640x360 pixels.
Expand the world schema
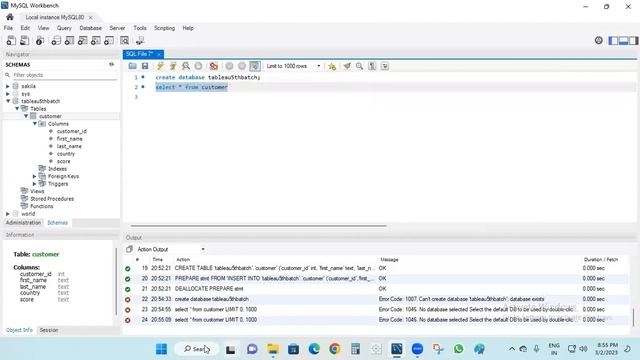tap(8, 213)
